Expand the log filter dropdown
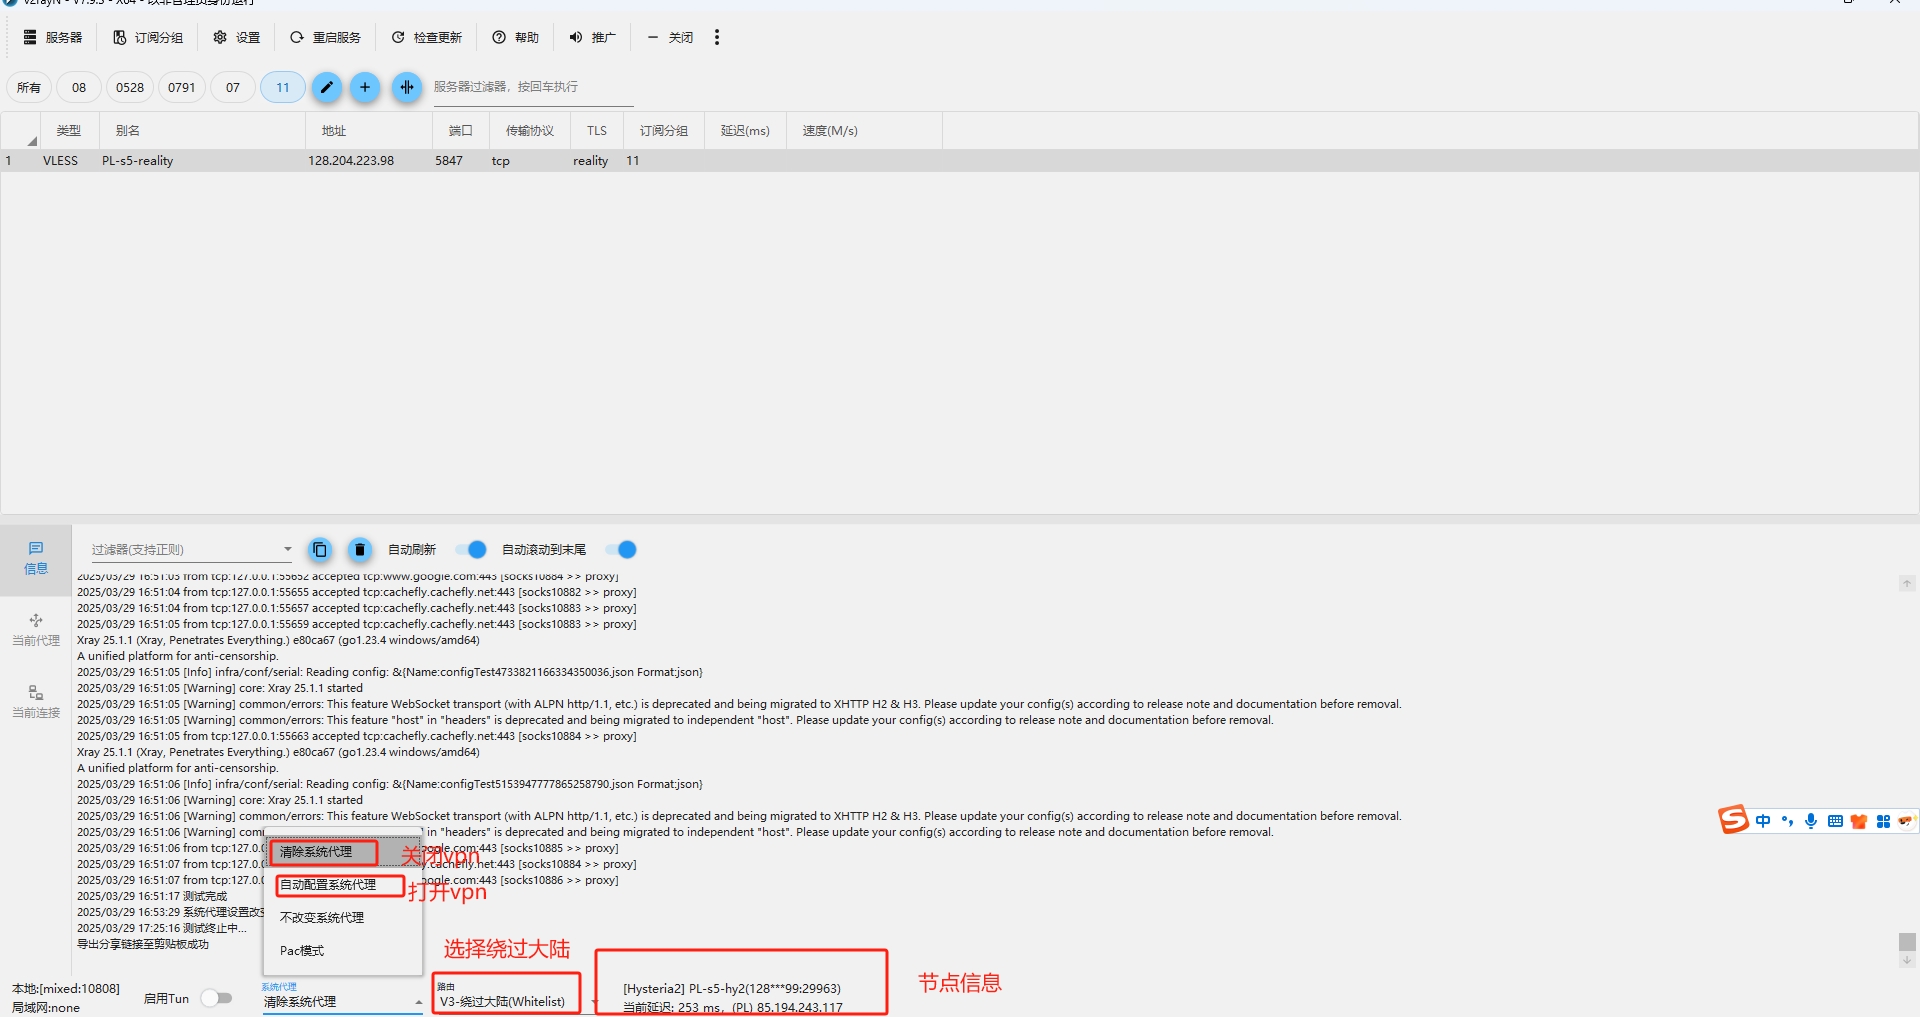Viewport: 1920px width, 1017px height. (287, 549)
